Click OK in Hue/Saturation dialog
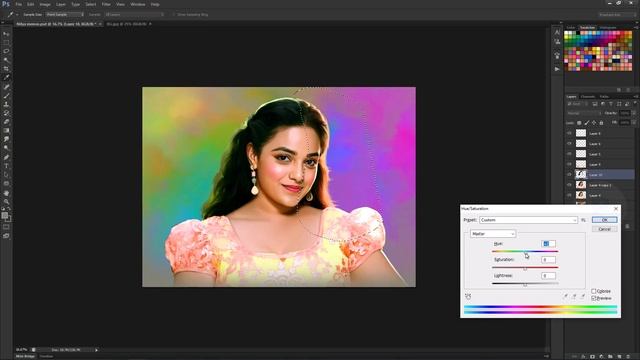640x360 pixels. tap(604, 220)
